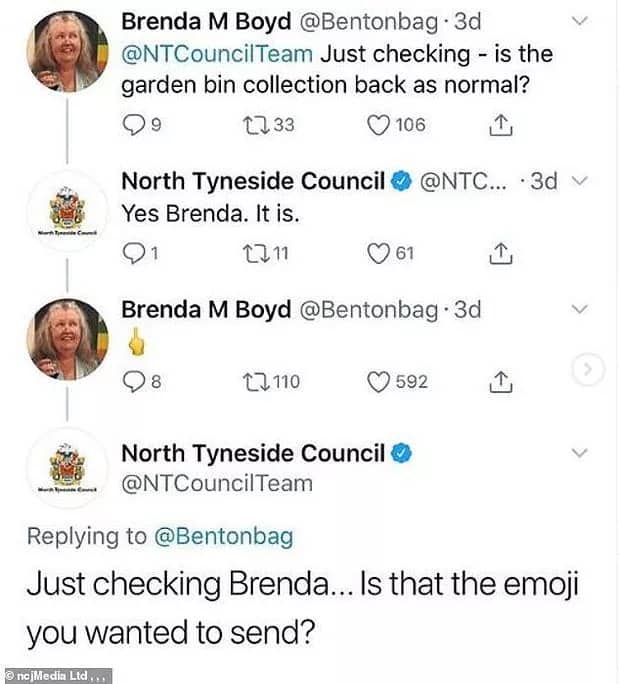Open chevron menu on council's final reply
620x684 pixels.
[x=580, y=454]
